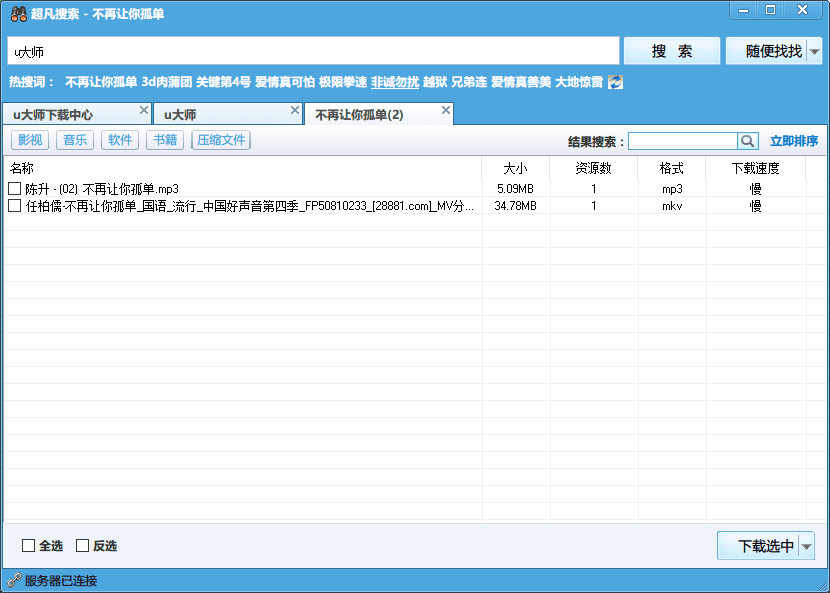Click the 5.09MB size cell
830x593 pixels.
516,188
